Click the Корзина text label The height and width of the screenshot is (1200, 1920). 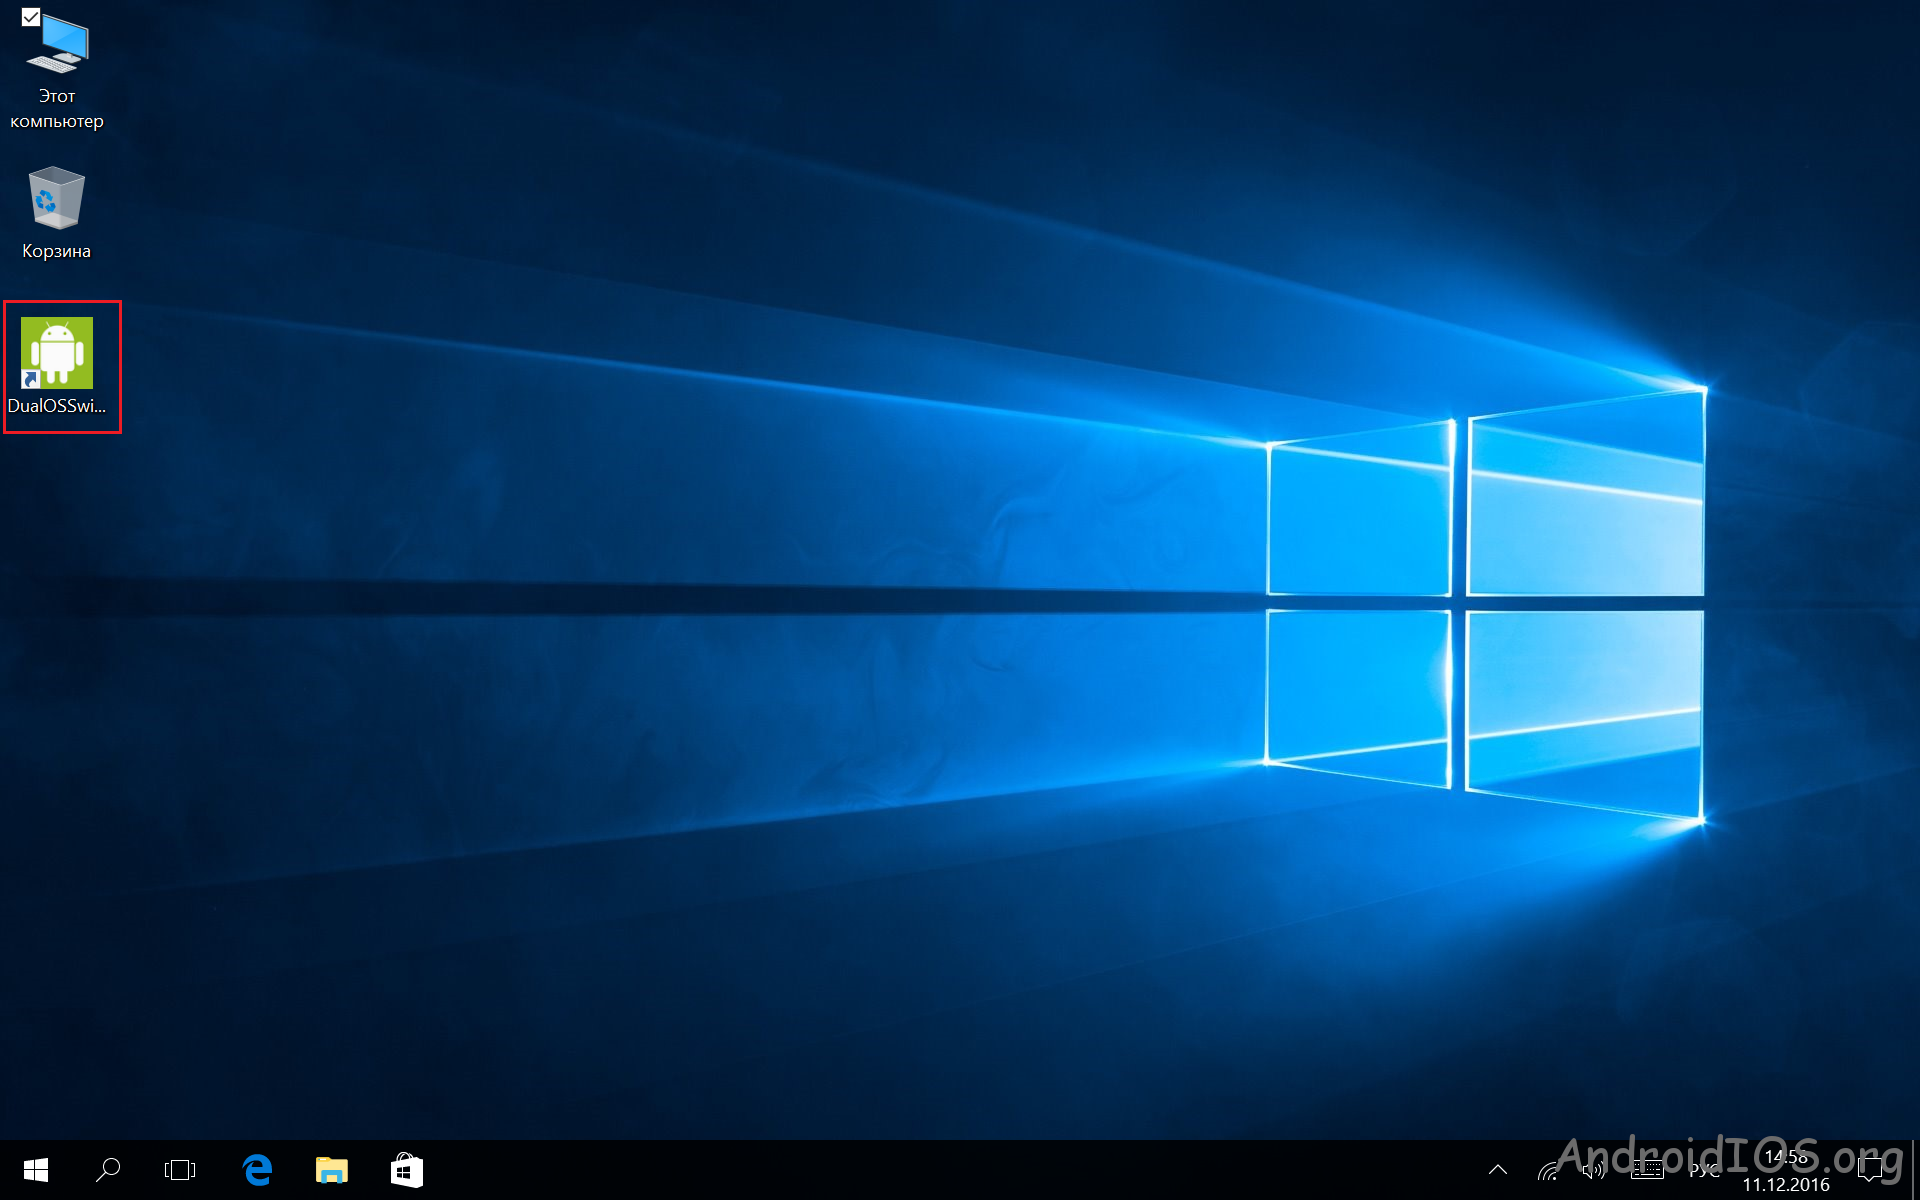tap(56, 251)
